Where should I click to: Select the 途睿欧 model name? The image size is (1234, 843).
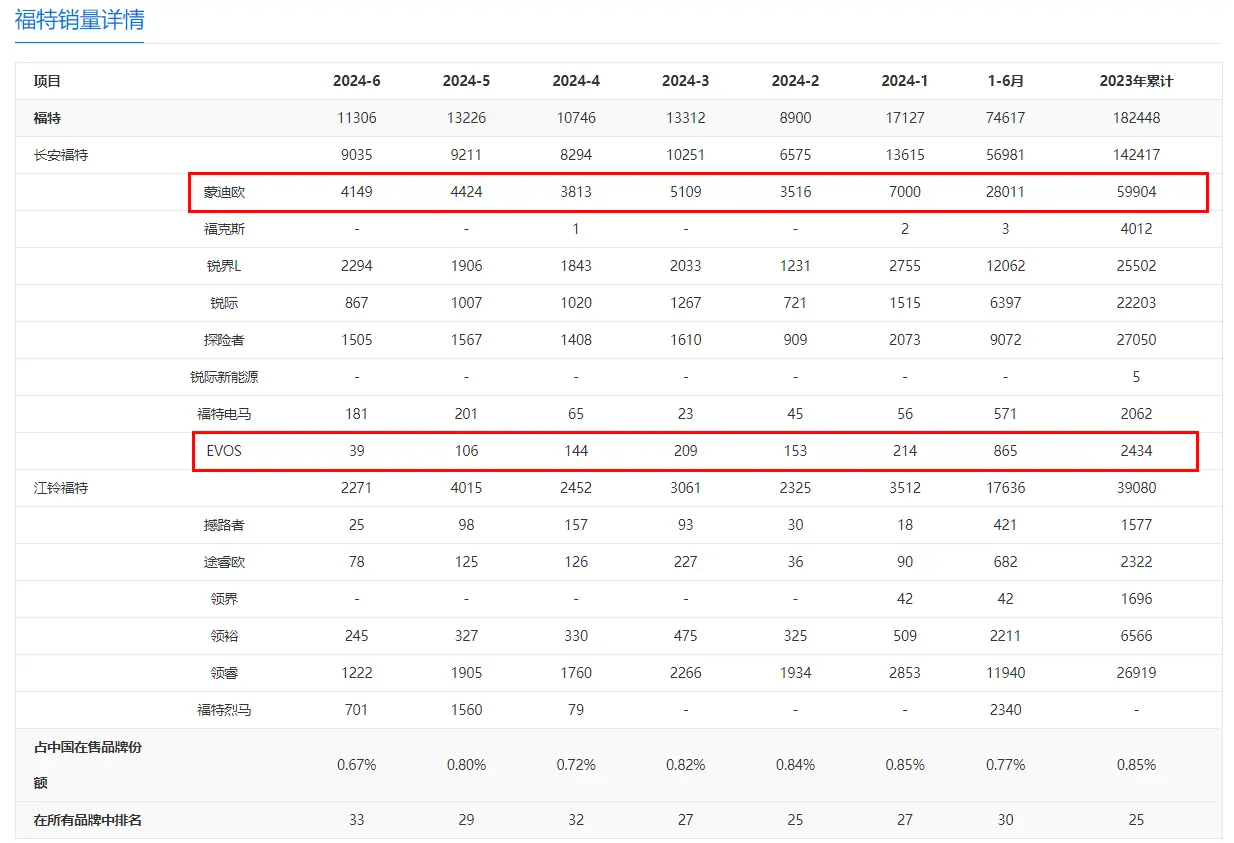coord(224,562)
